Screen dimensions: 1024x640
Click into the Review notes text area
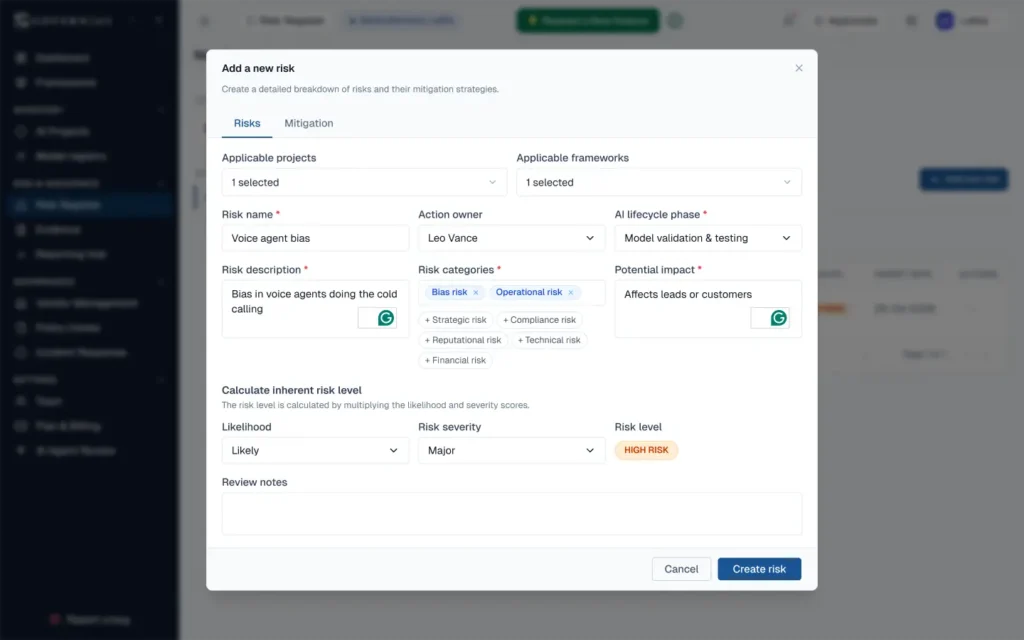point(511,513)
